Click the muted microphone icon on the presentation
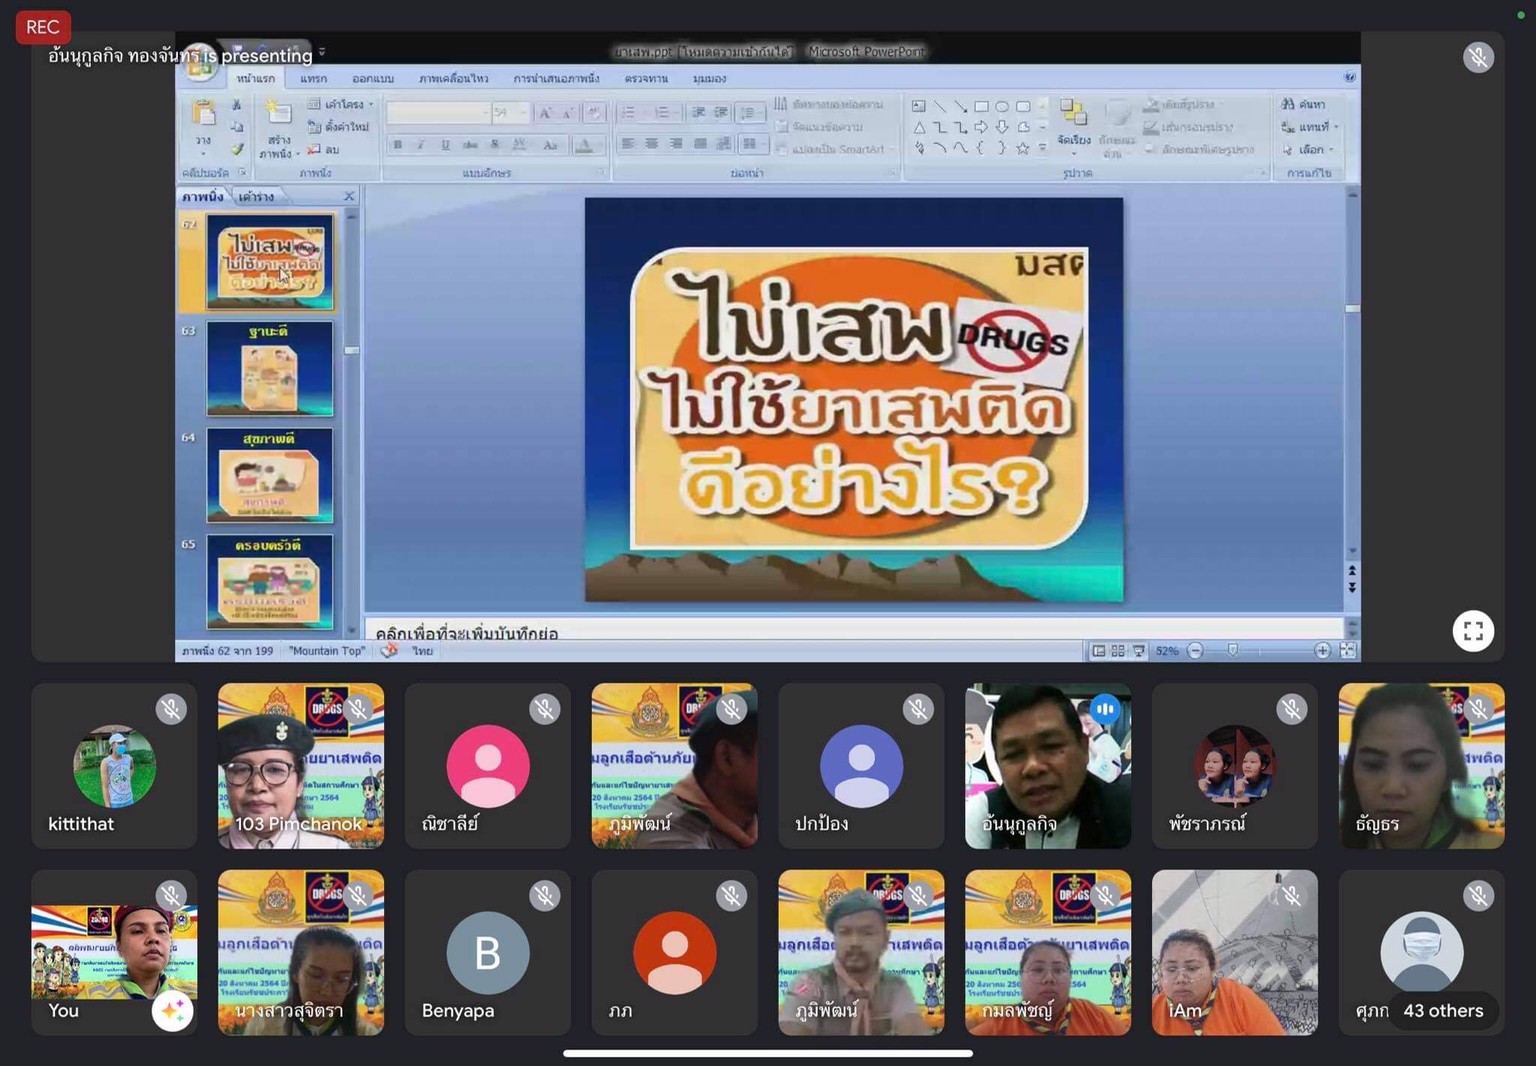The height and width of the screenshot is (1066, 1536). (1478, 57)
